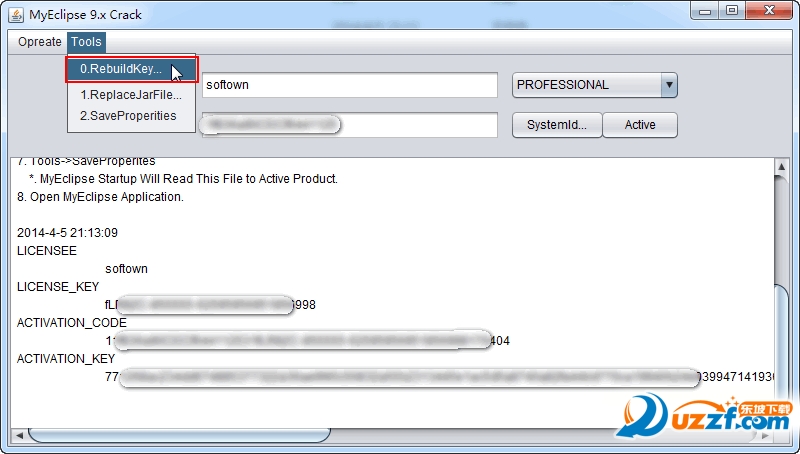
Task: Open the Opreate menu
Action: (40, 42)
